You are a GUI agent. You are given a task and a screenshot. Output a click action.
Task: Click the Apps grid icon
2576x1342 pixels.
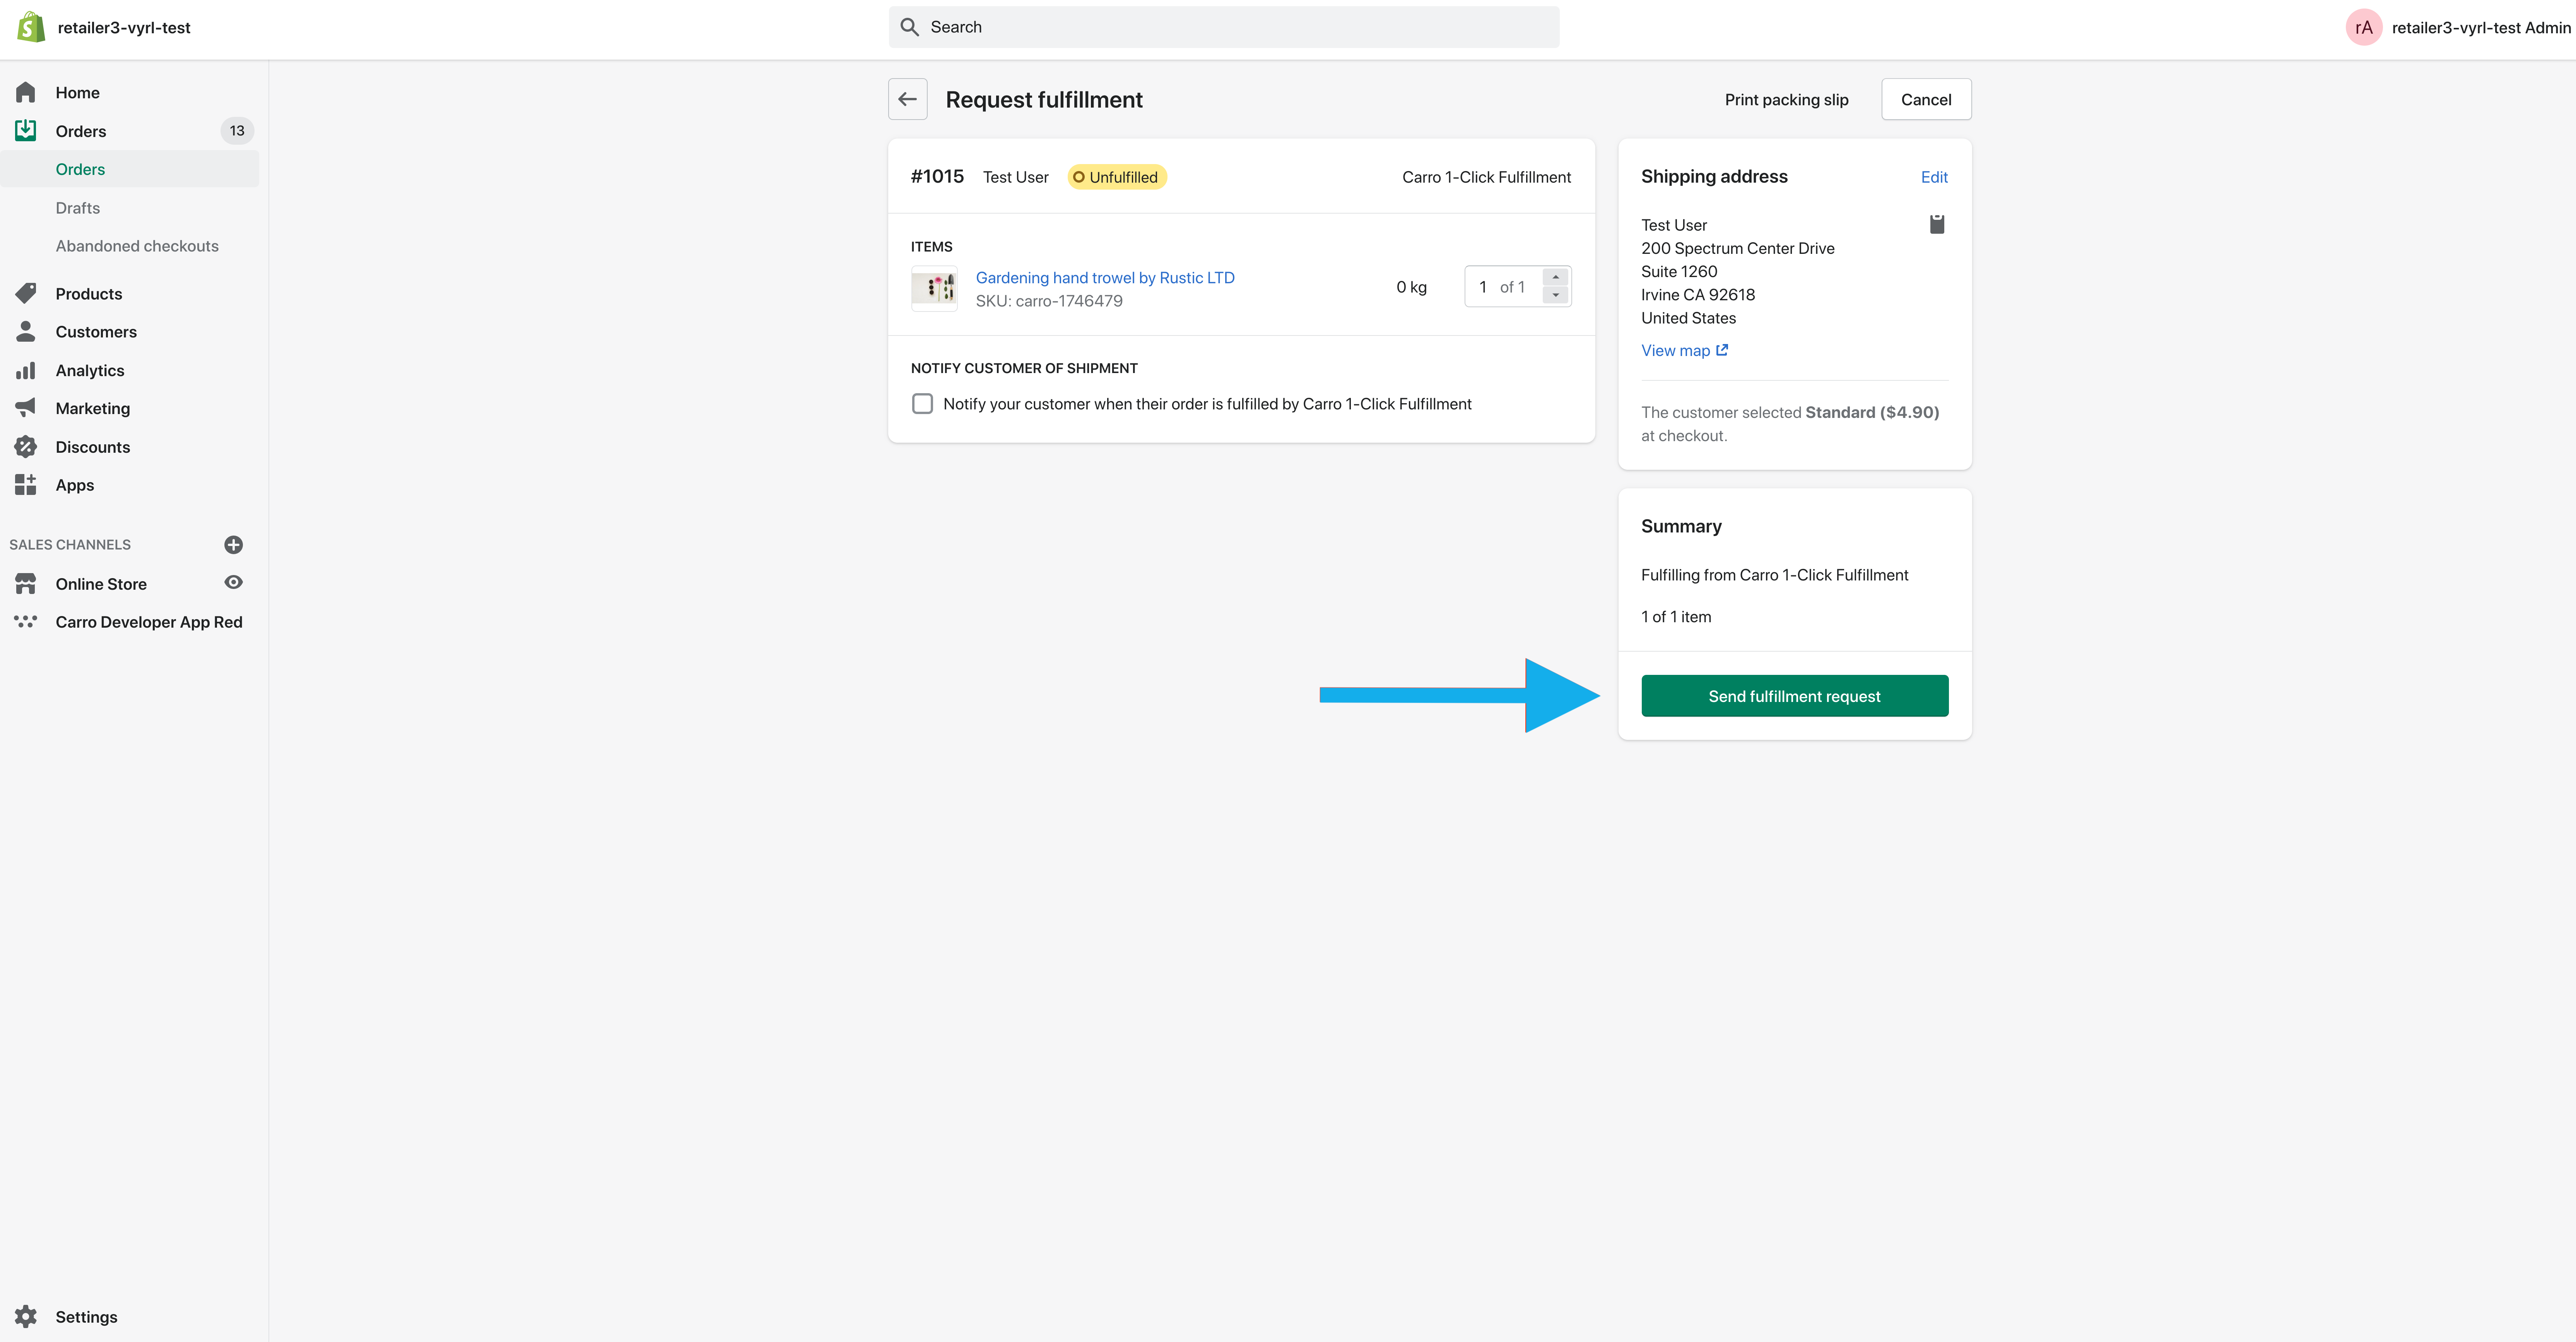(26, 485)
